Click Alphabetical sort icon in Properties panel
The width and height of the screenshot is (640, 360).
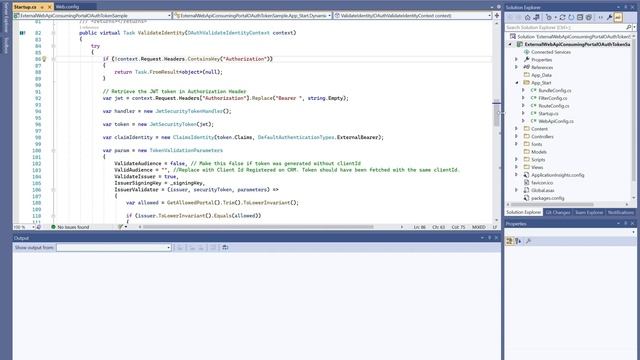point(518,241)
